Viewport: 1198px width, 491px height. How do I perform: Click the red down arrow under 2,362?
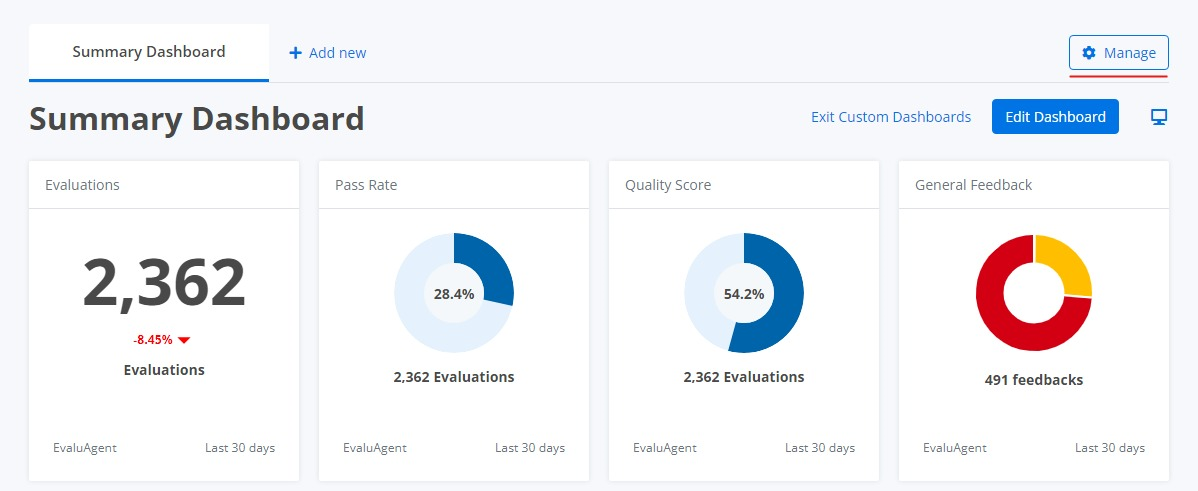tap(183, 341)
